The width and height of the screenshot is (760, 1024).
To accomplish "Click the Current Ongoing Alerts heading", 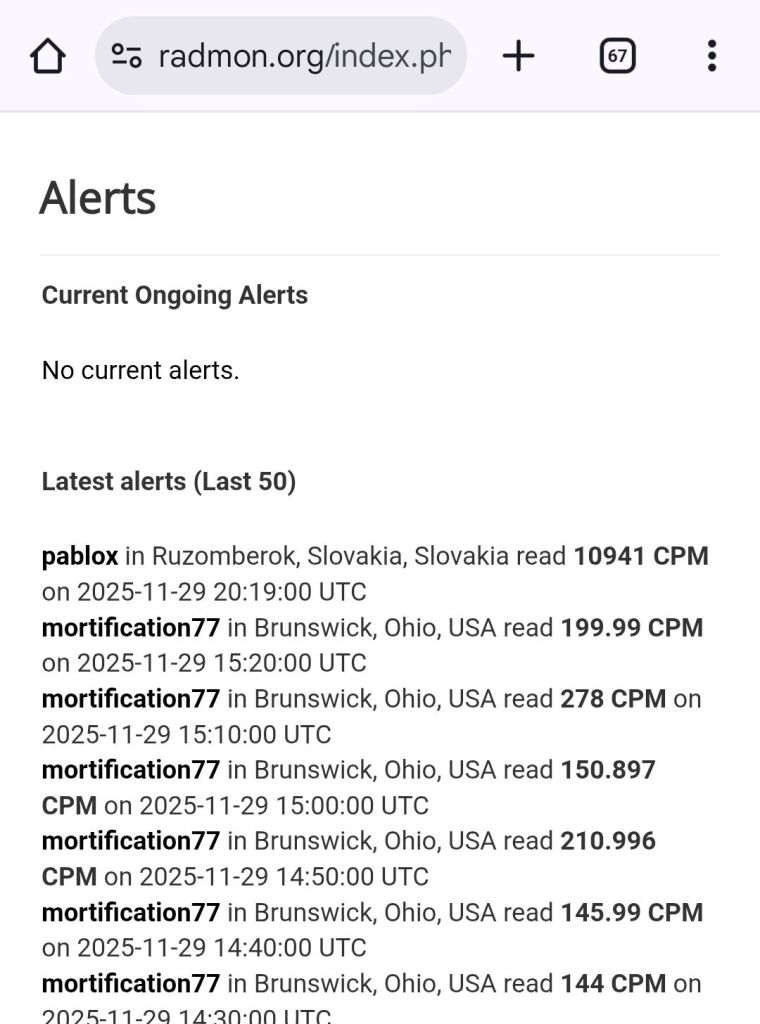I will [x=175, y=296].
